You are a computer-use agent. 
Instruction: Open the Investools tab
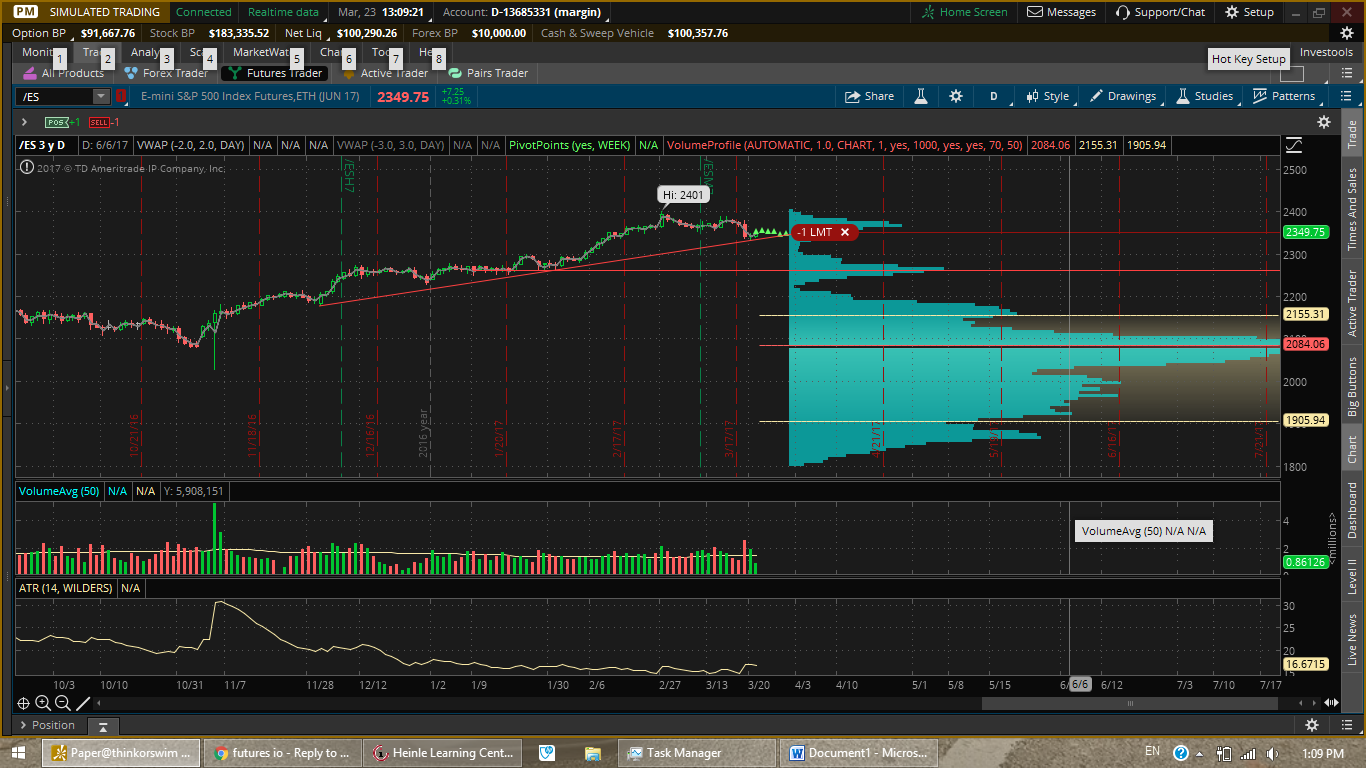click(x=1326, y=52)
